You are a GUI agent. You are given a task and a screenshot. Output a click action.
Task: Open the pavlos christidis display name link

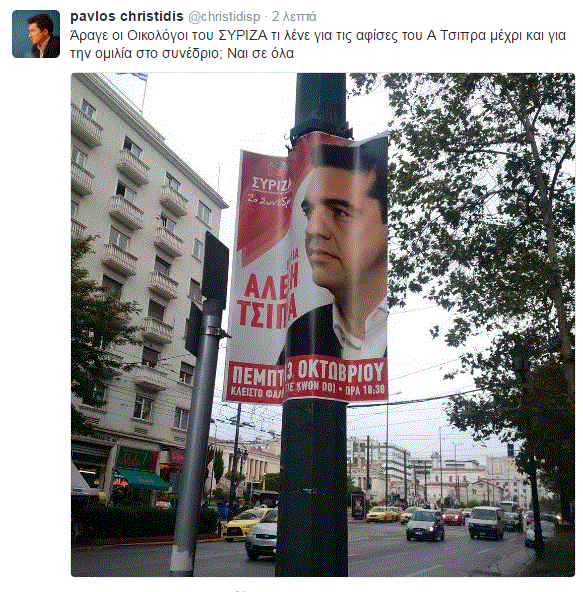pos(127,16)
